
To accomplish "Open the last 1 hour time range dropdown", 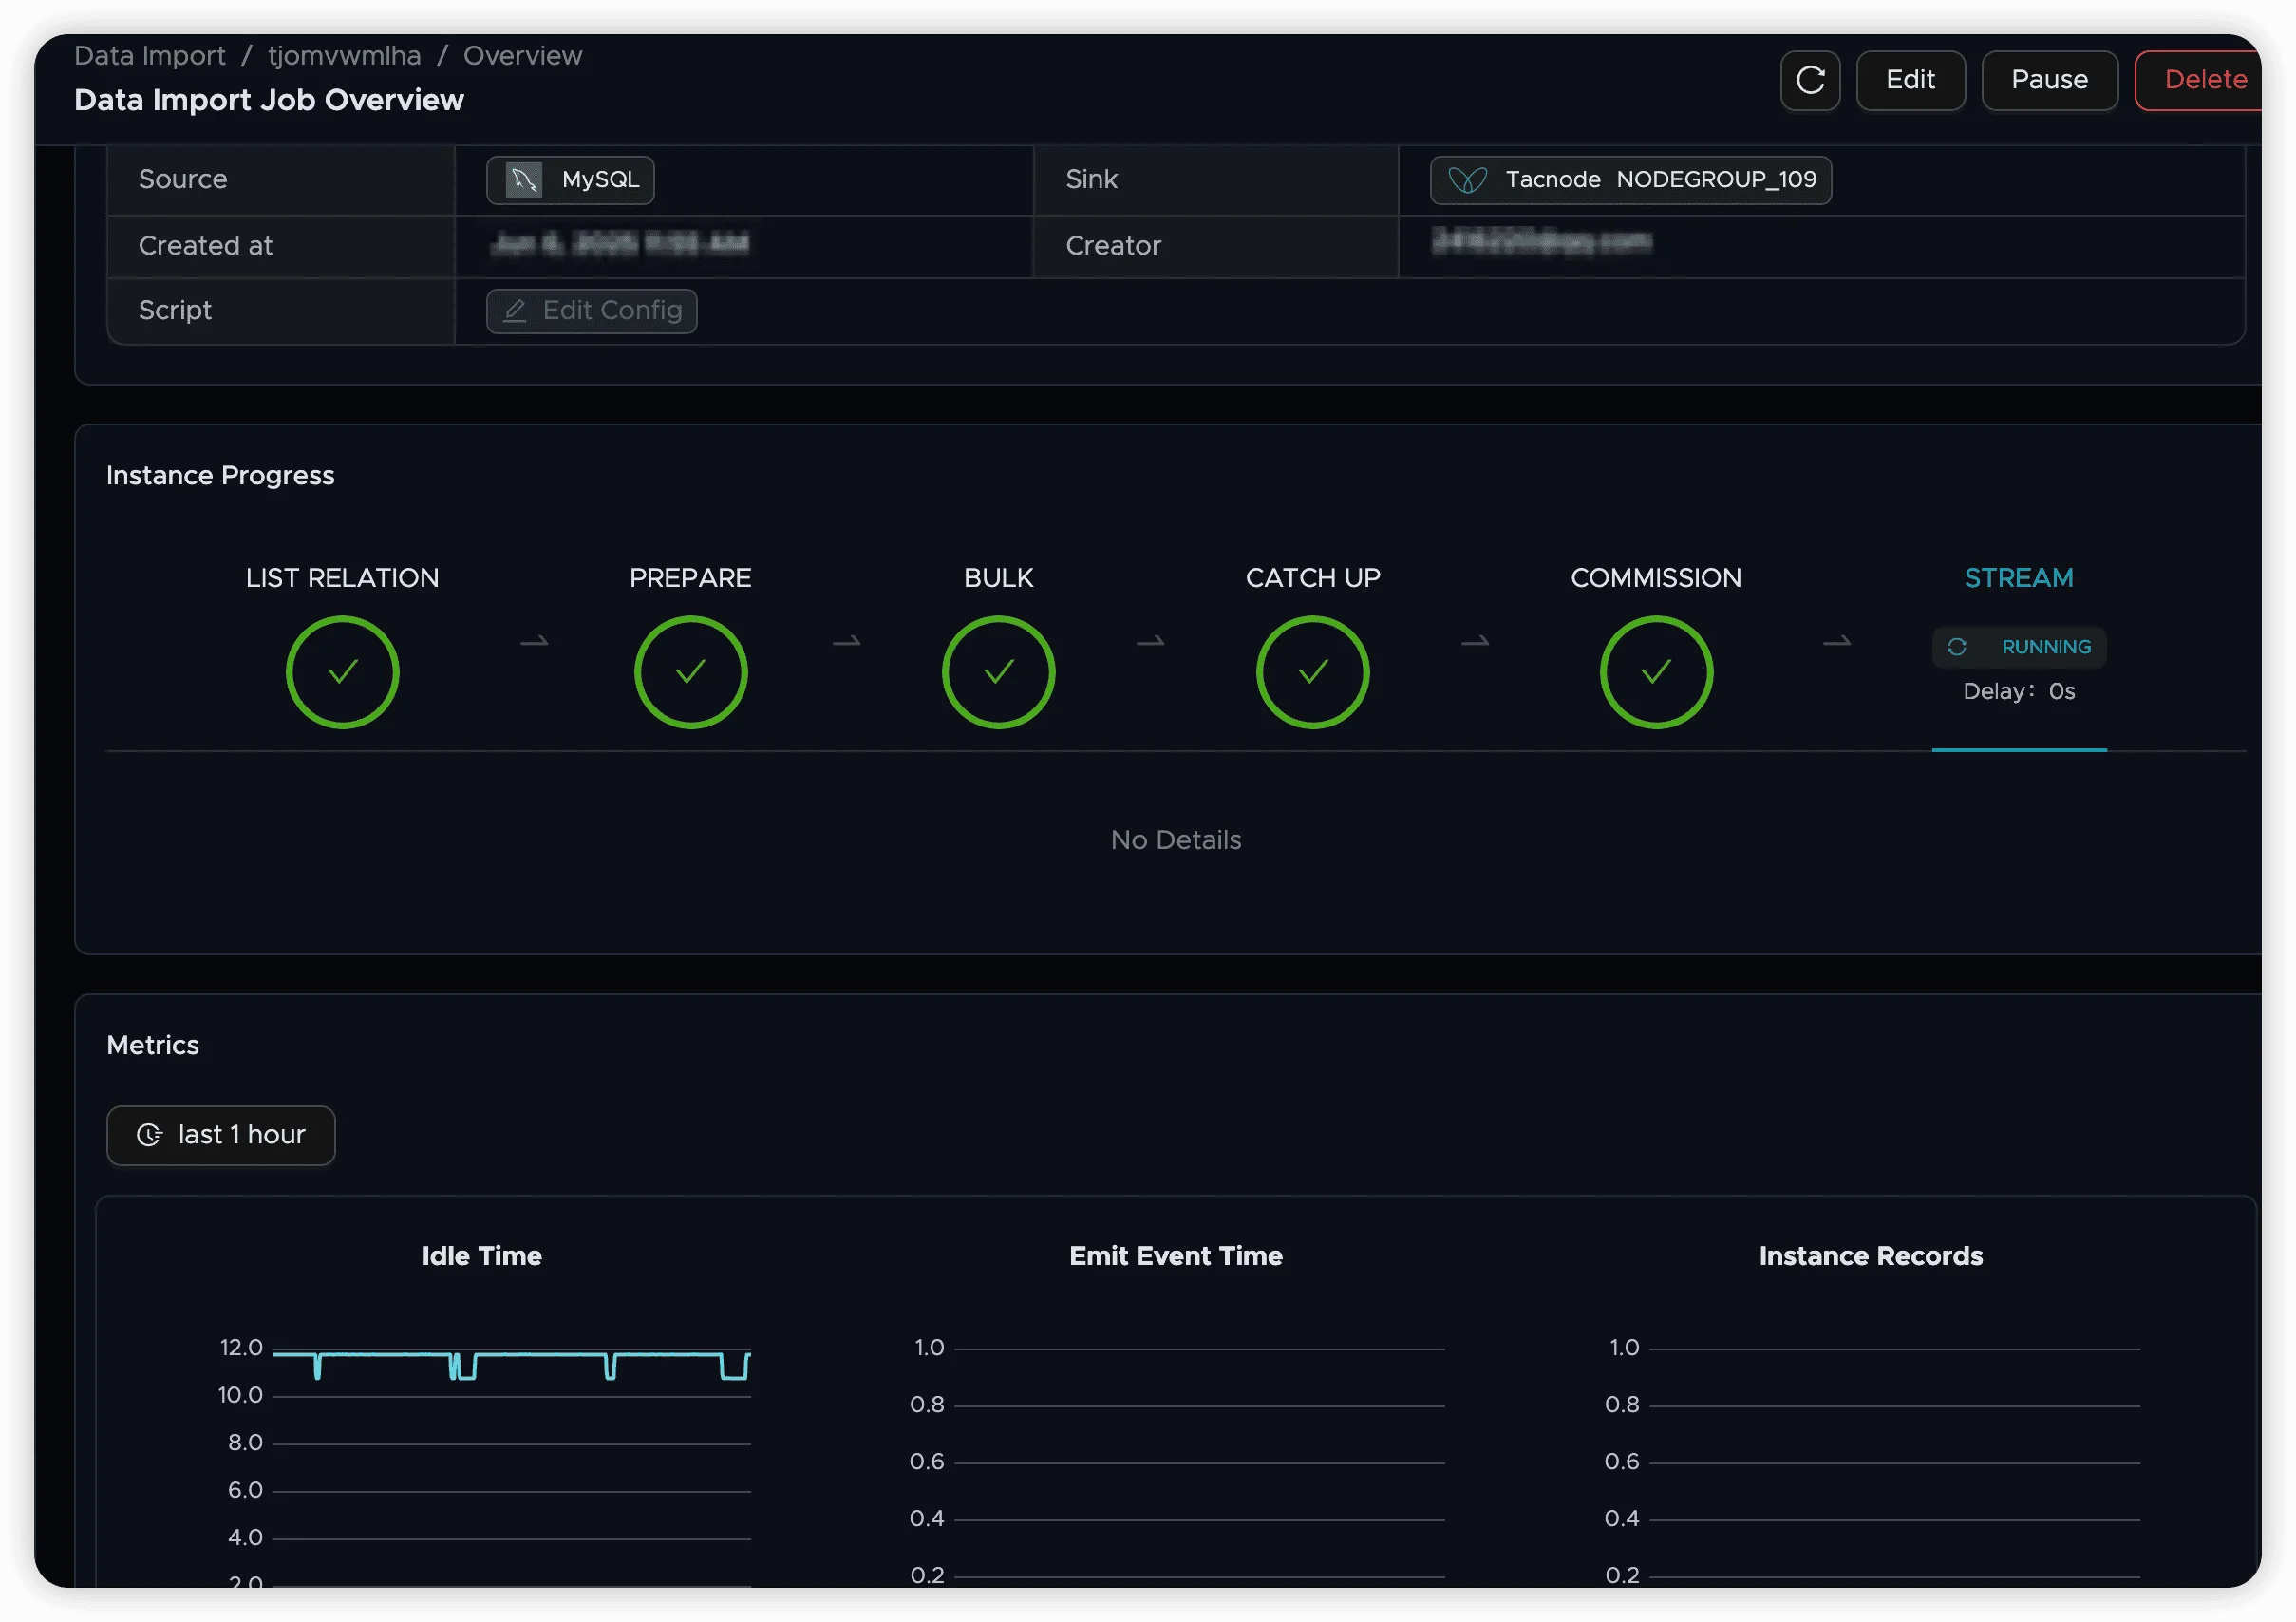I will tap(221, 1135).
